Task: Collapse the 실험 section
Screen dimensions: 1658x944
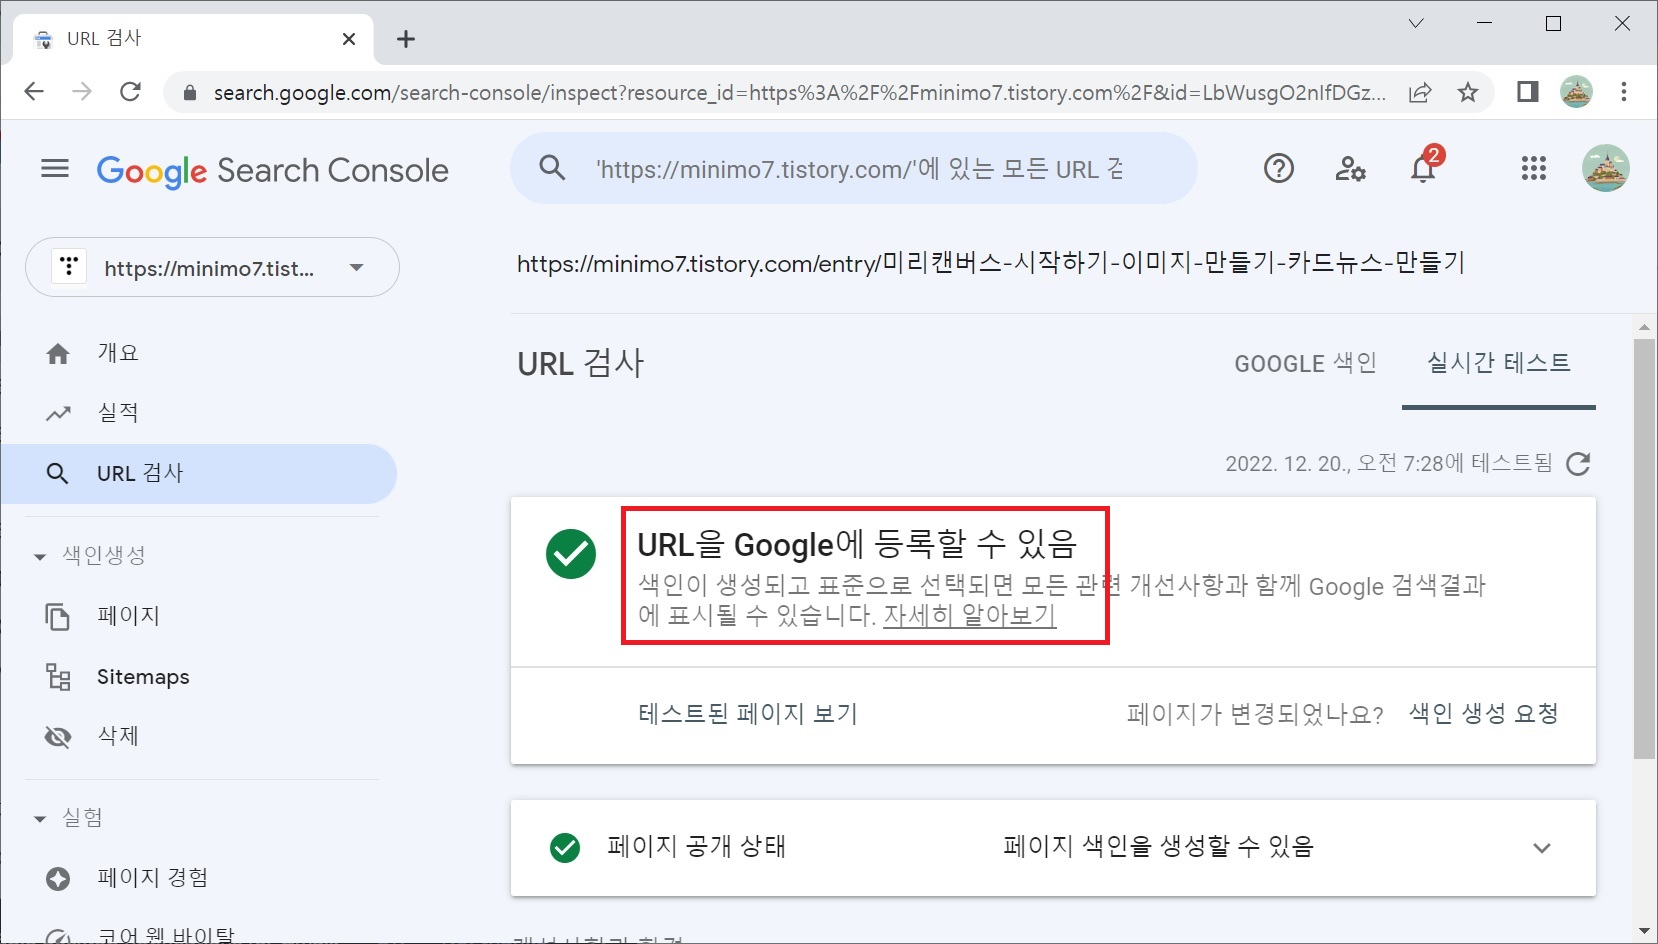Action: point(40,819)
